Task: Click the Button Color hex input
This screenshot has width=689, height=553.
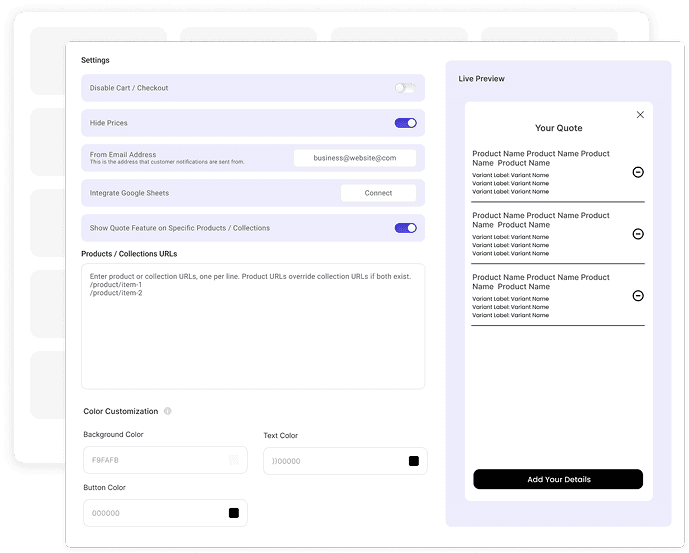Action: pyautogui.click(x=165, y=513)
